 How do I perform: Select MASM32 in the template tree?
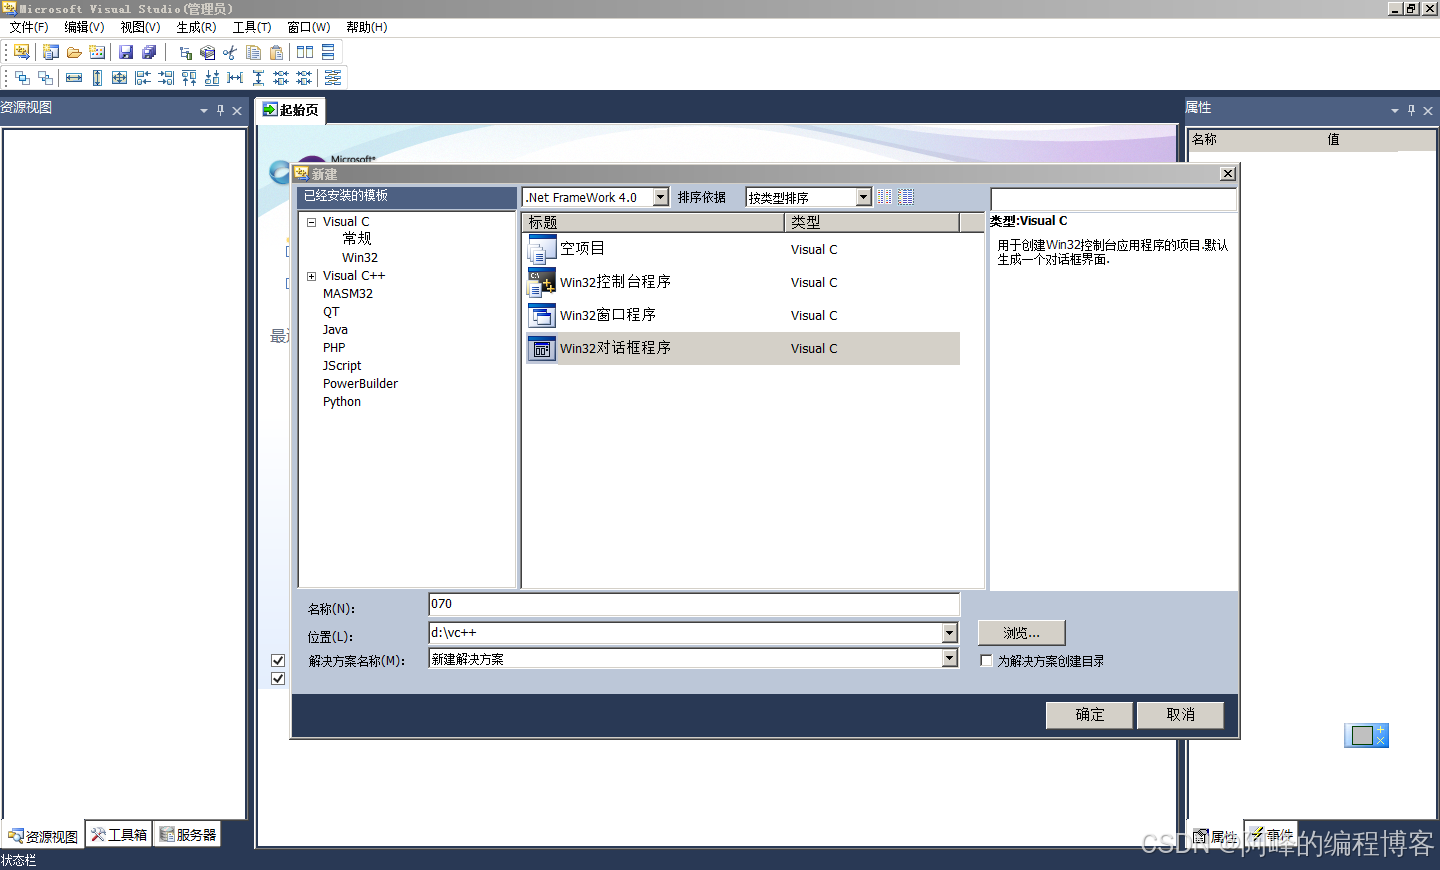(x=348, y=294)
